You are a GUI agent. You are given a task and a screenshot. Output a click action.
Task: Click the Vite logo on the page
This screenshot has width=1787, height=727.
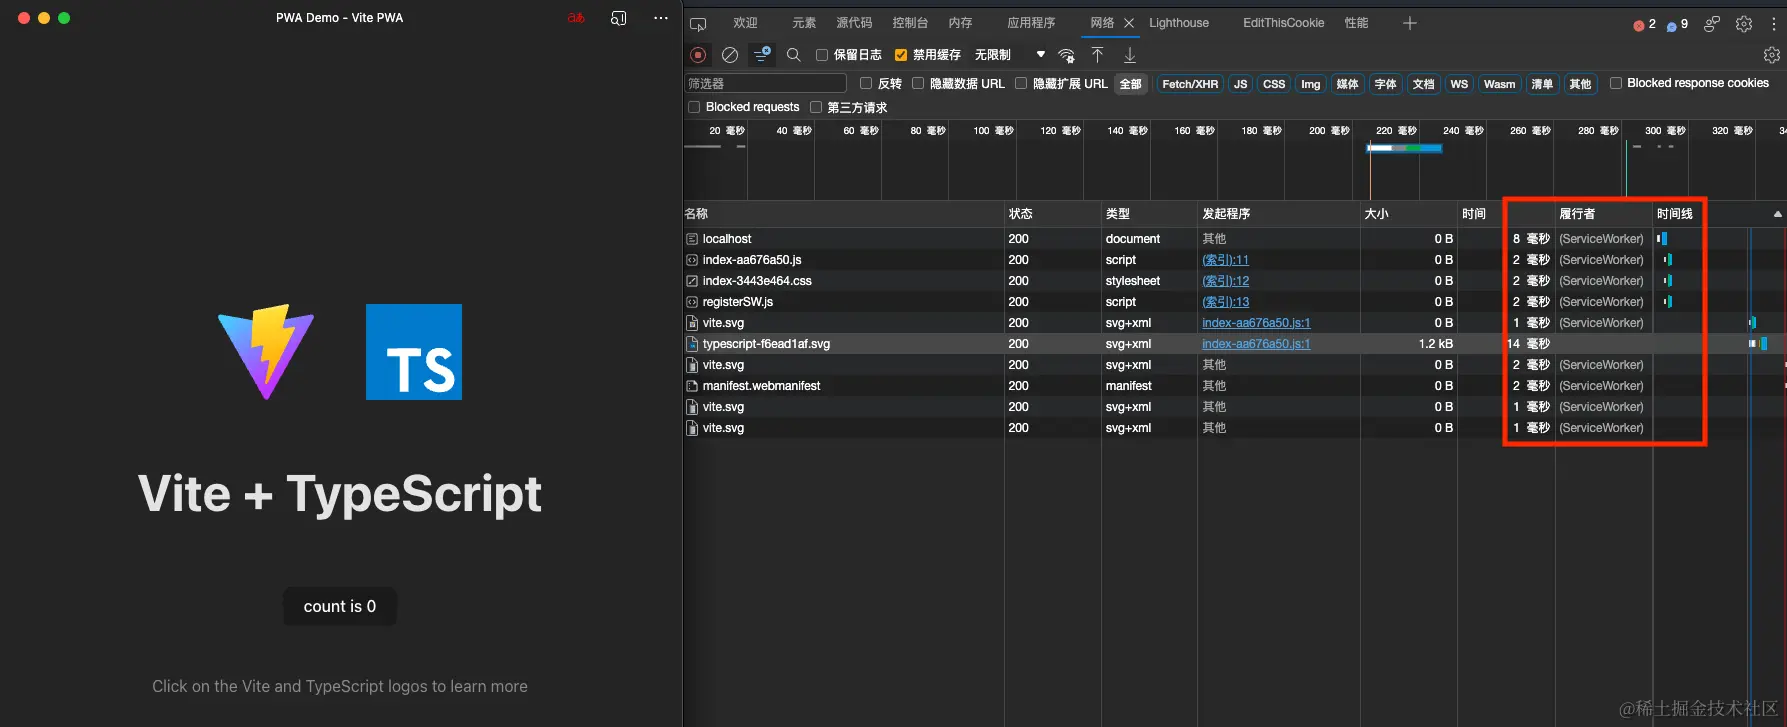pos(266,352)
